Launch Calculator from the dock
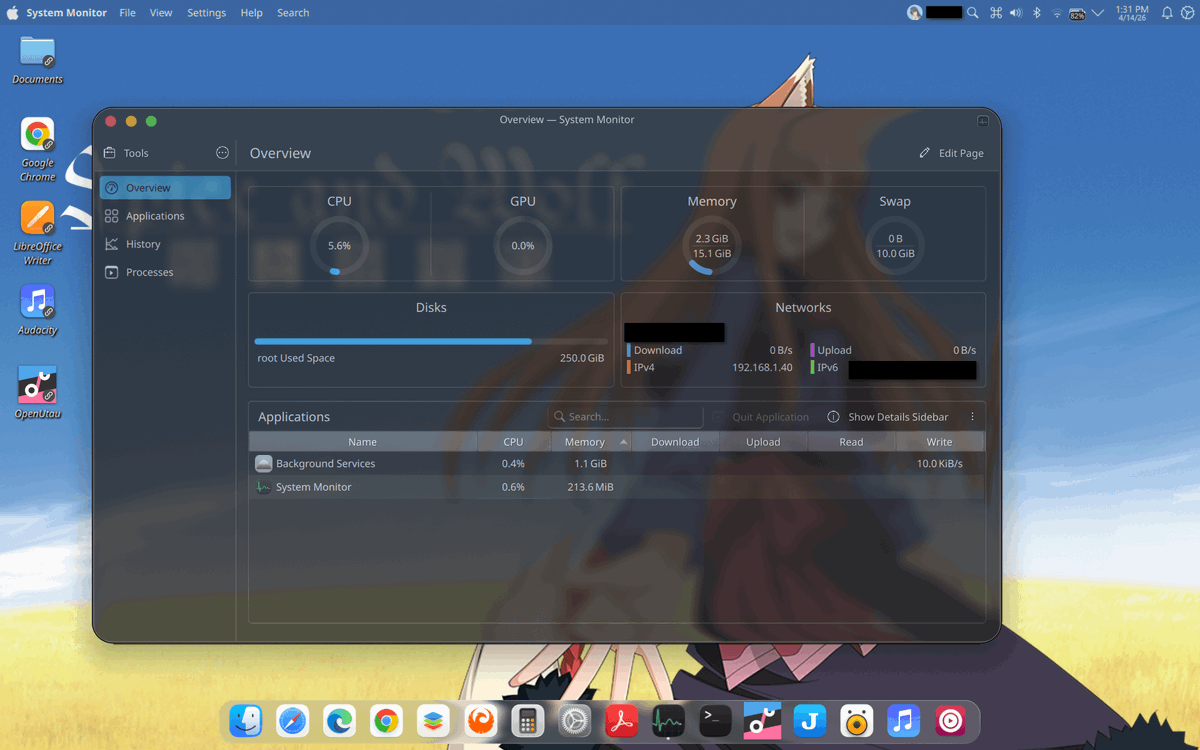The height and width of the screenshot is (750, 1200). (x=527, y=720)
